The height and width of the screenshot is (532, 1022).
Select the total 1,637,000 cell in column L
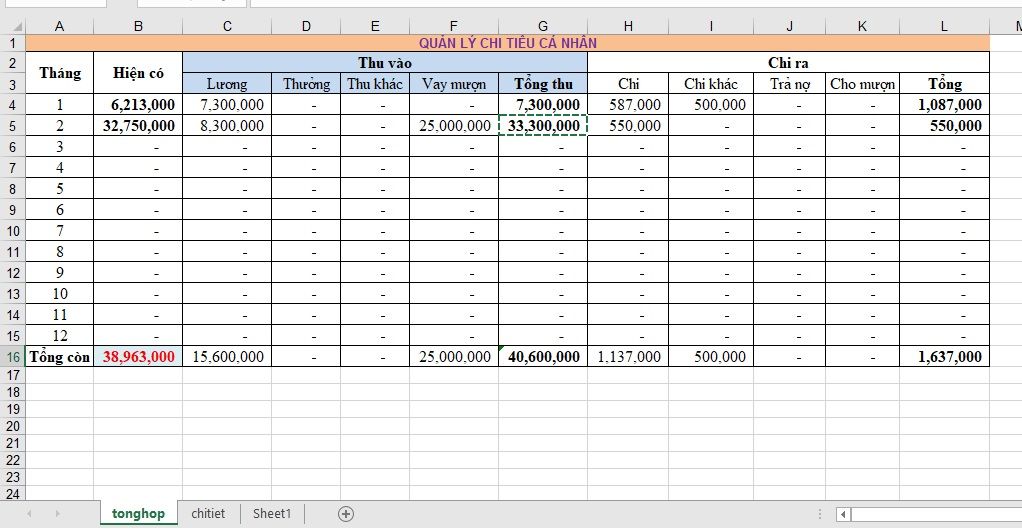tap(944, 357)
